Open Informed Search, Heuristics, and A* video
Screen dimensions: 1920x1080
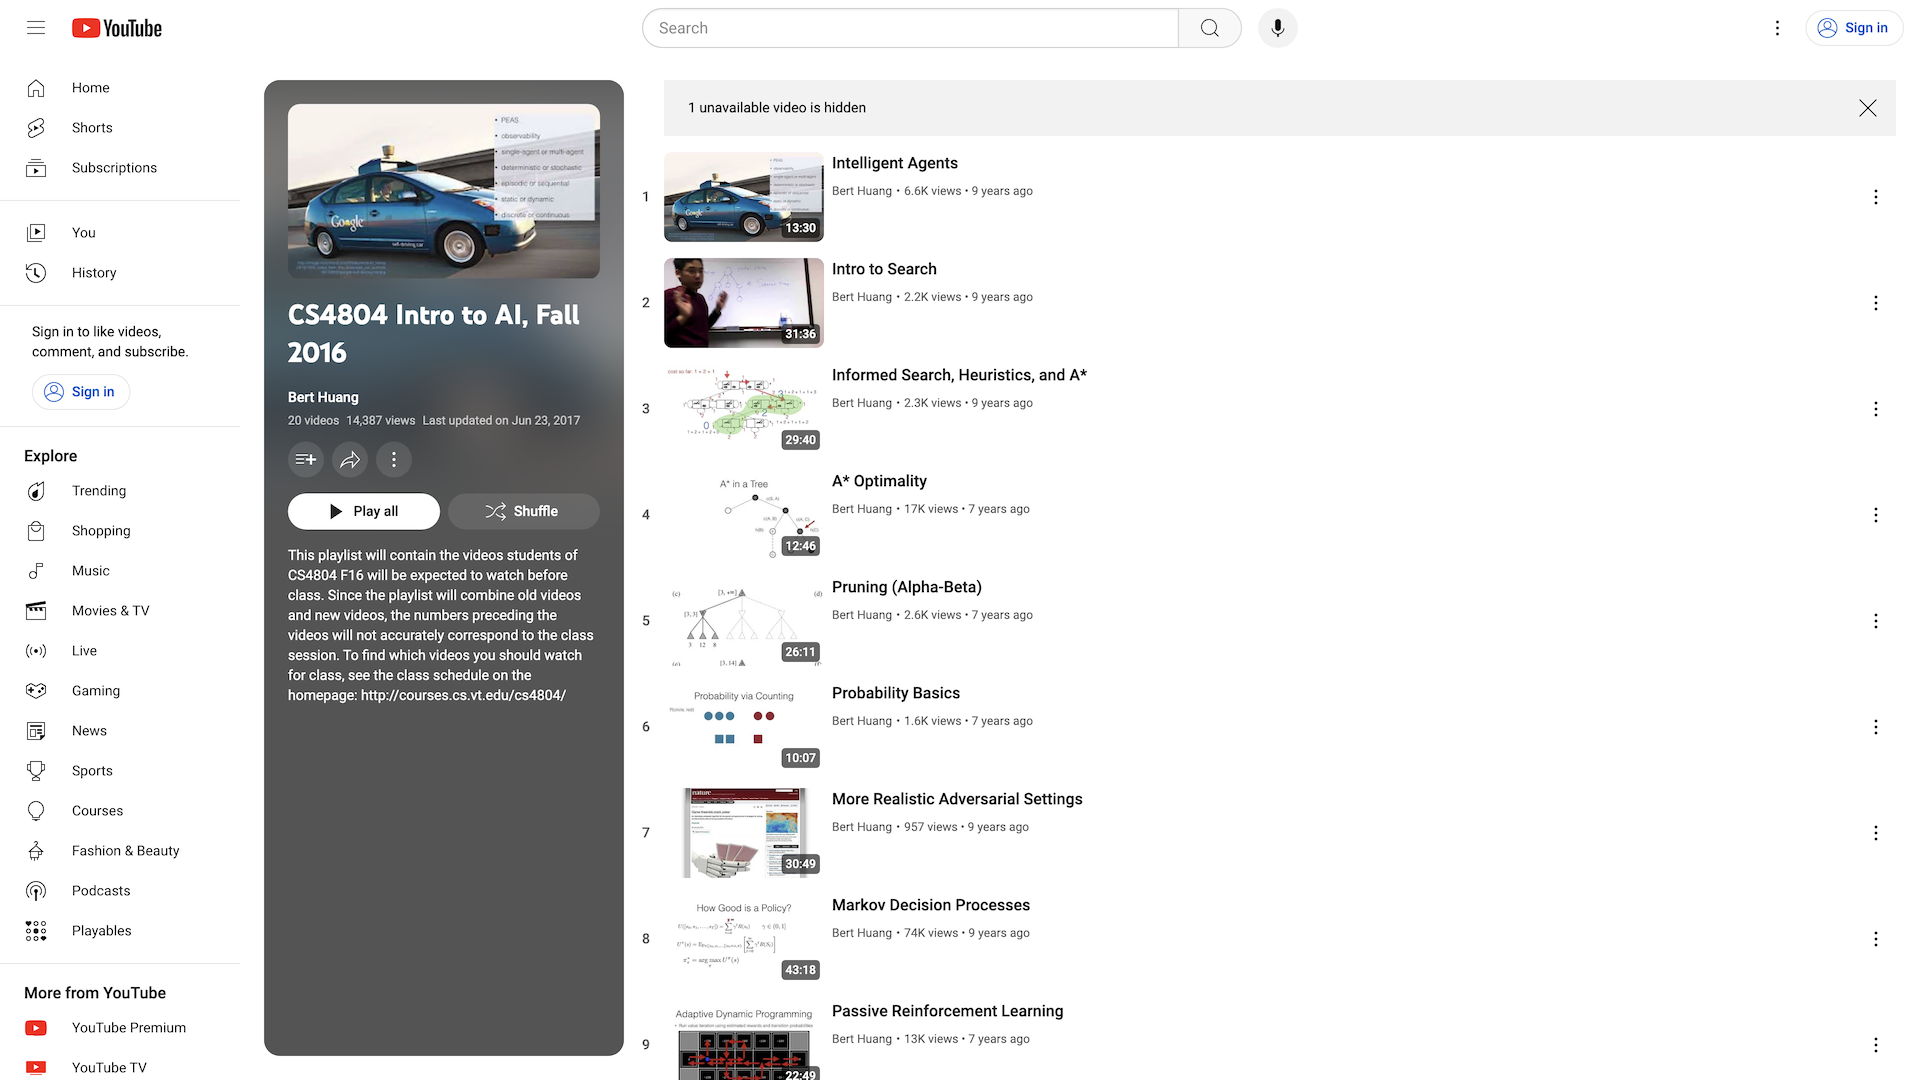click(959, 375)
